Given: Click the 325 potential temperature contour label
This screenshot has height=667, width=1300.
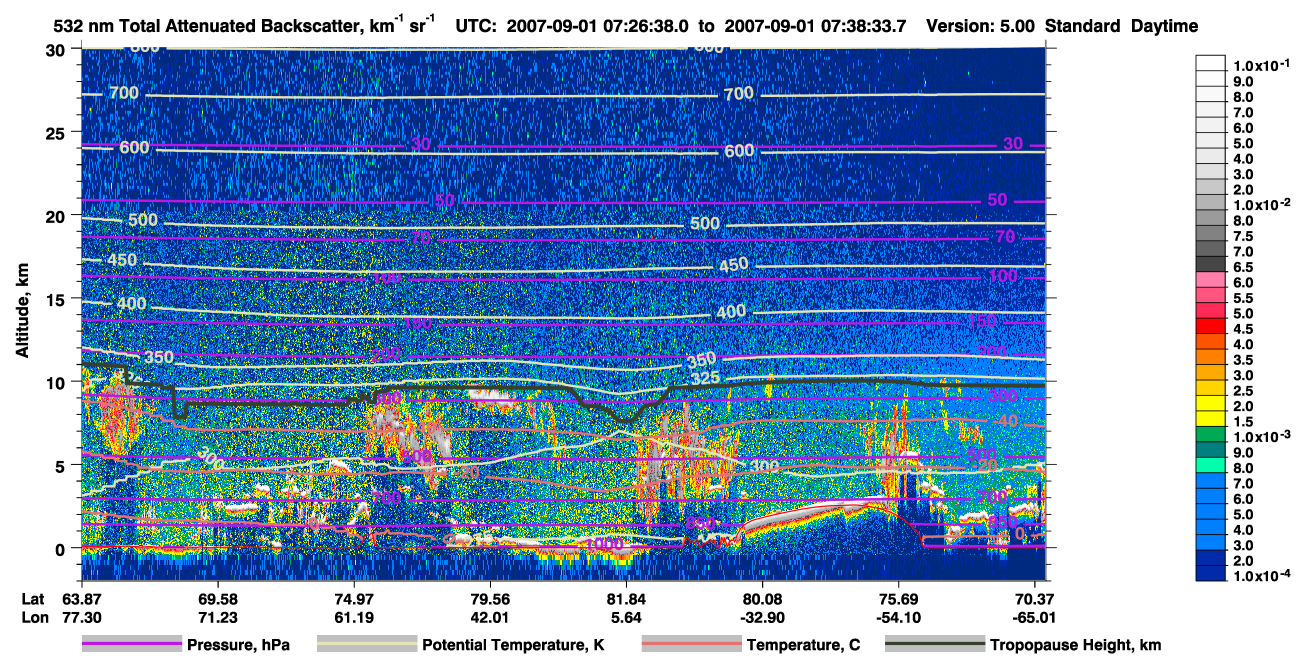Looking at the screenshot, I should pos(707,378).
